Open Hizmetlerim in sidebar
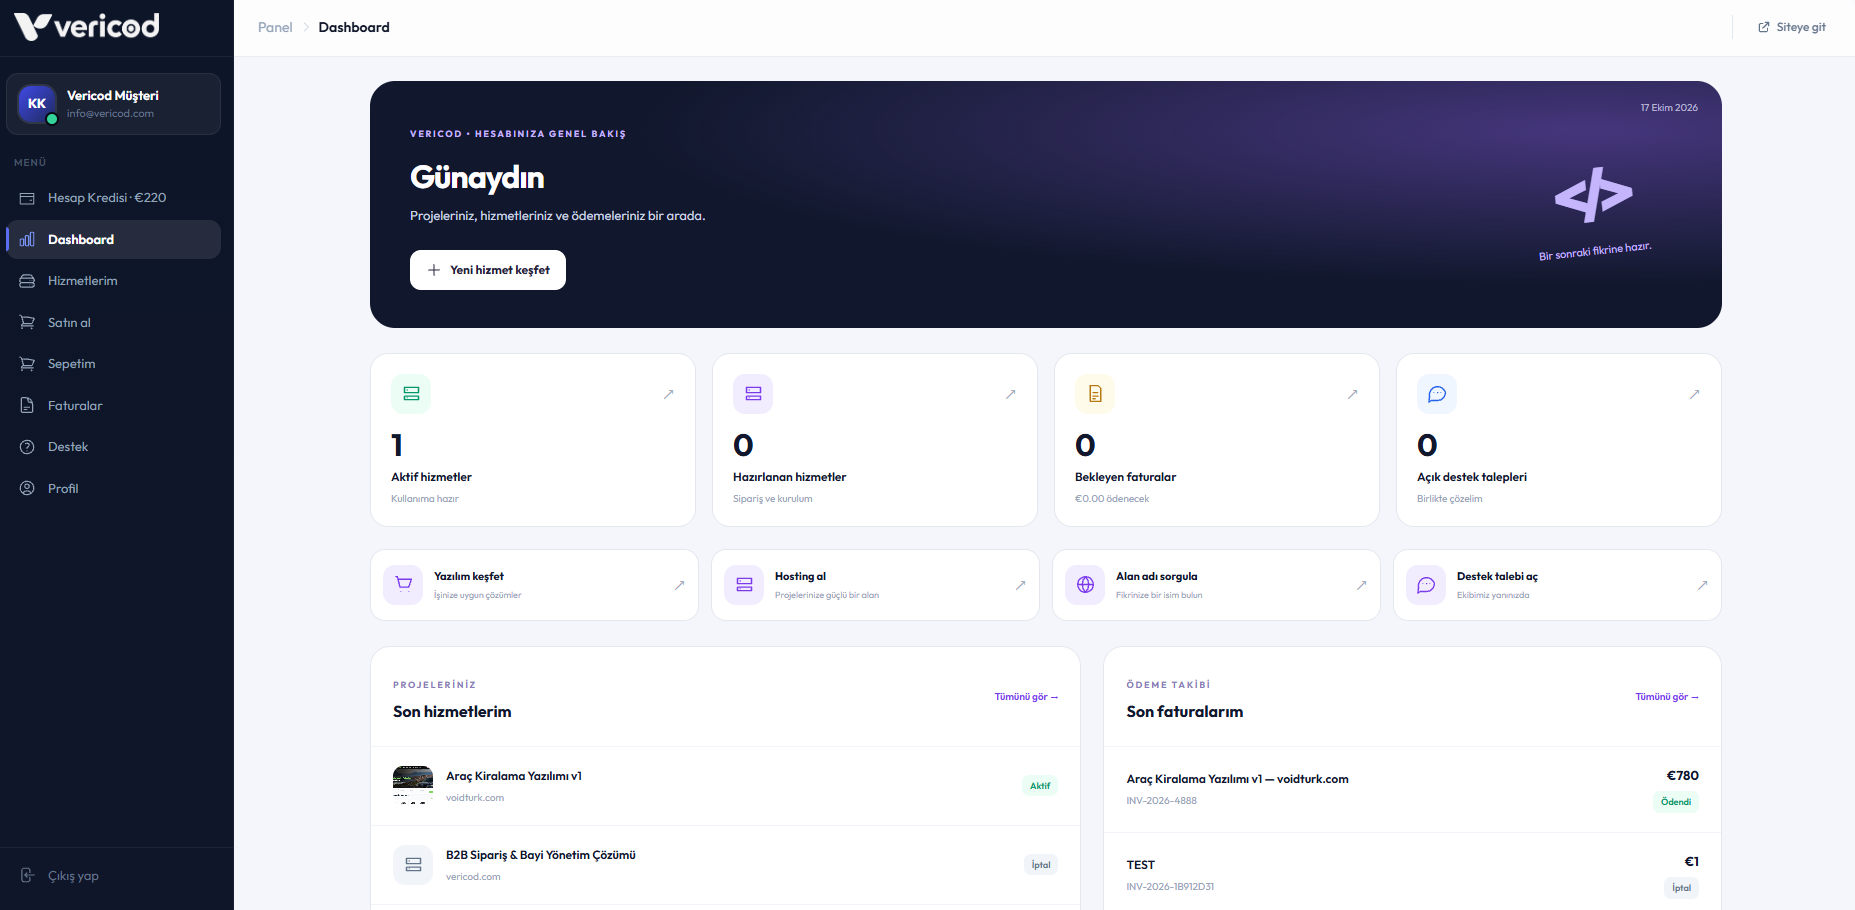 [x=113, y=281]
